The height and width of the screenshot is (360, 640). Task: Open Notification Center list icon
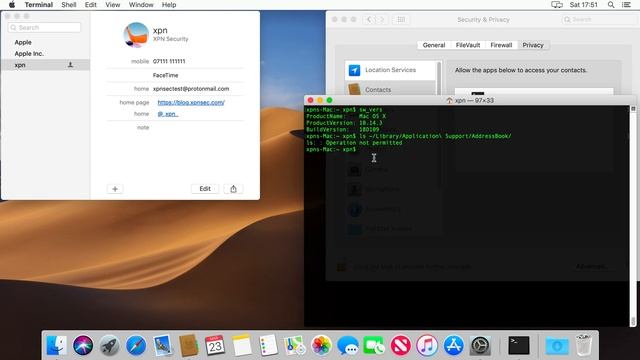point(627,5)
